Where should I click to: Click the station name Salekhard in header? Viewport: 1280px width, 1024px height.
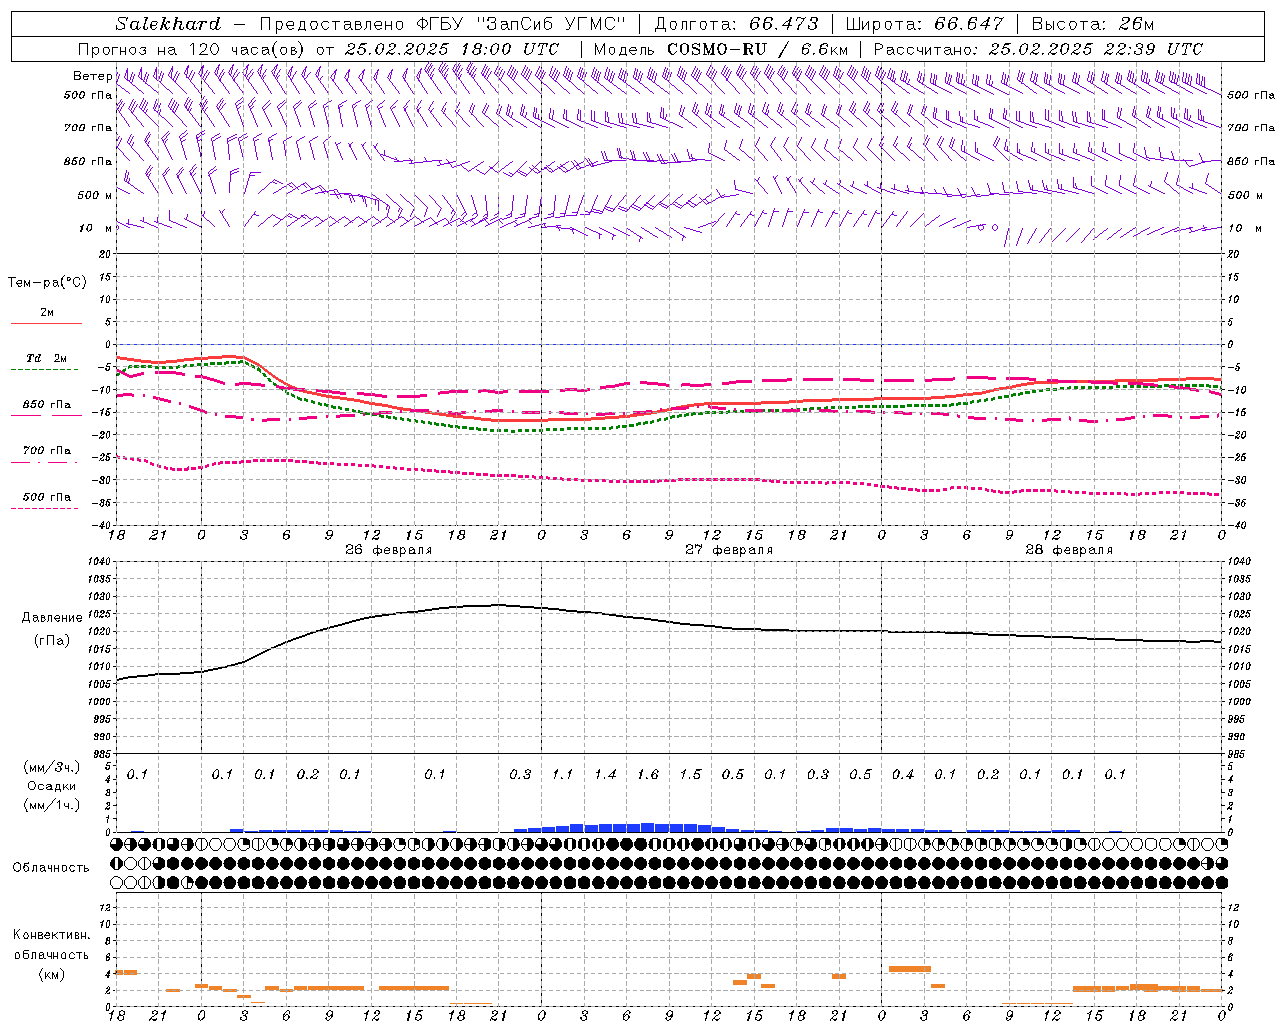(167, 24)
